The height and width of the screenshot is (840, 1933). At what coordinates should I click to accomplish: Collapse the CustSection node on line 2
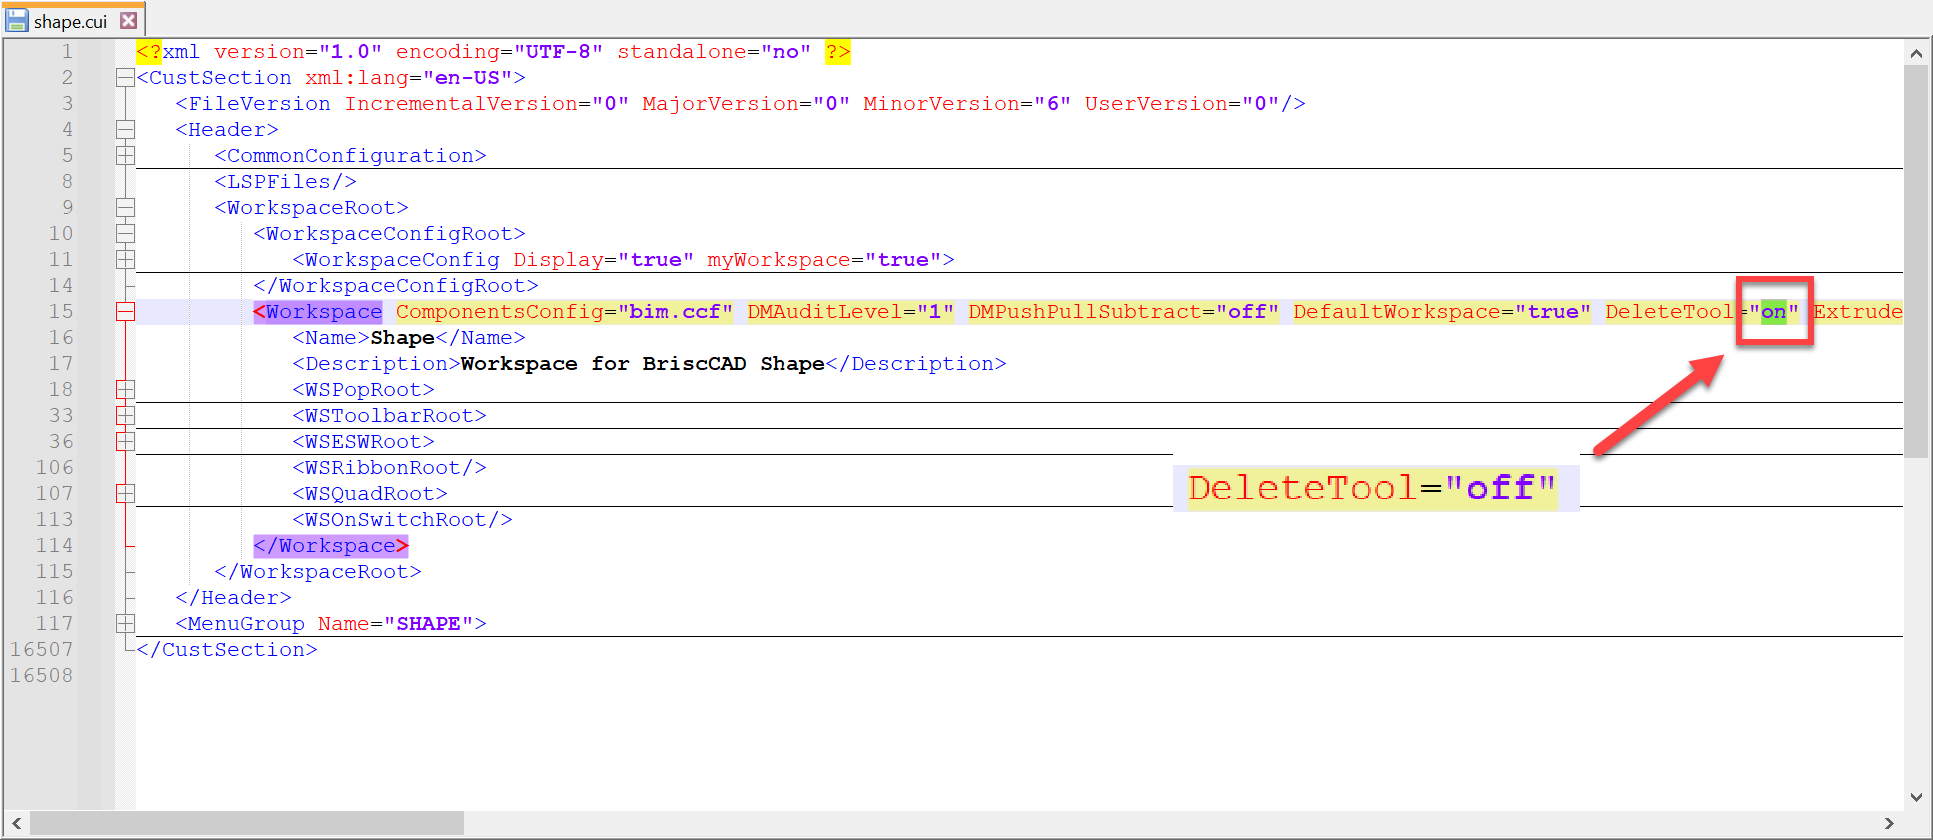click(x=125, y=78)
